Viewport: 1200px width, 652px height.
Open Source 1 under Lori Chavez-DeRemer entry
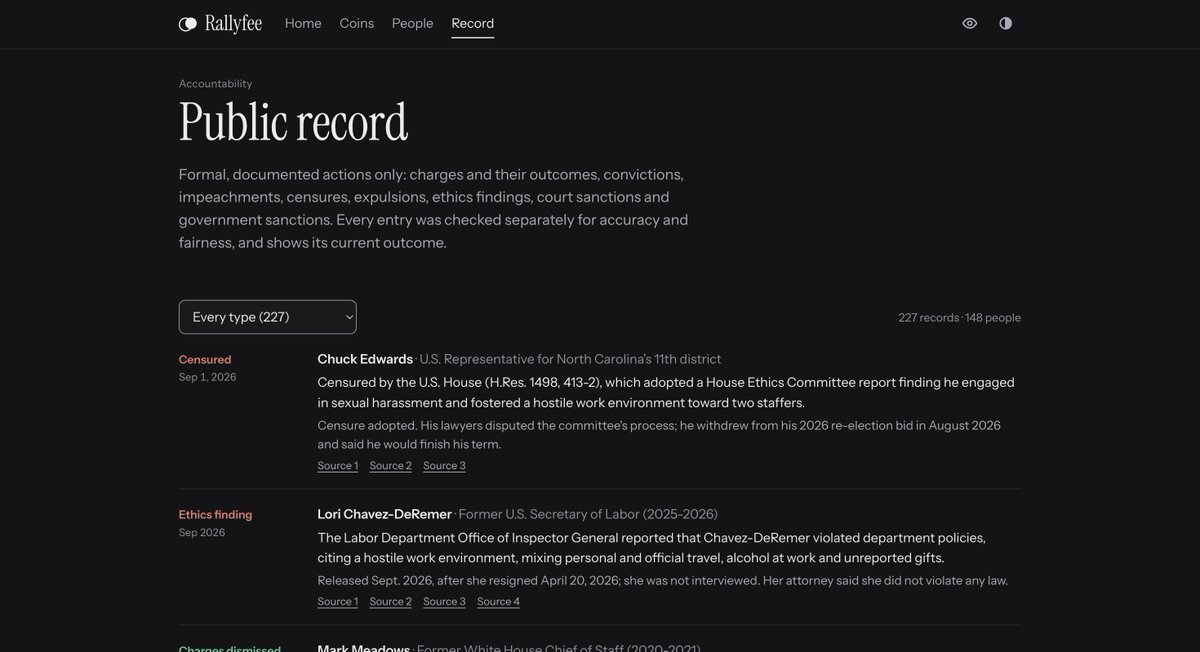(338, 602)
